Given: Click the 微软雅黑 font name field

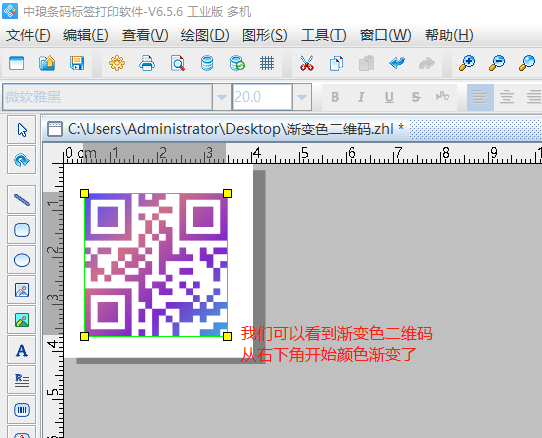Looking at the screenshot, I should point(107,97).
